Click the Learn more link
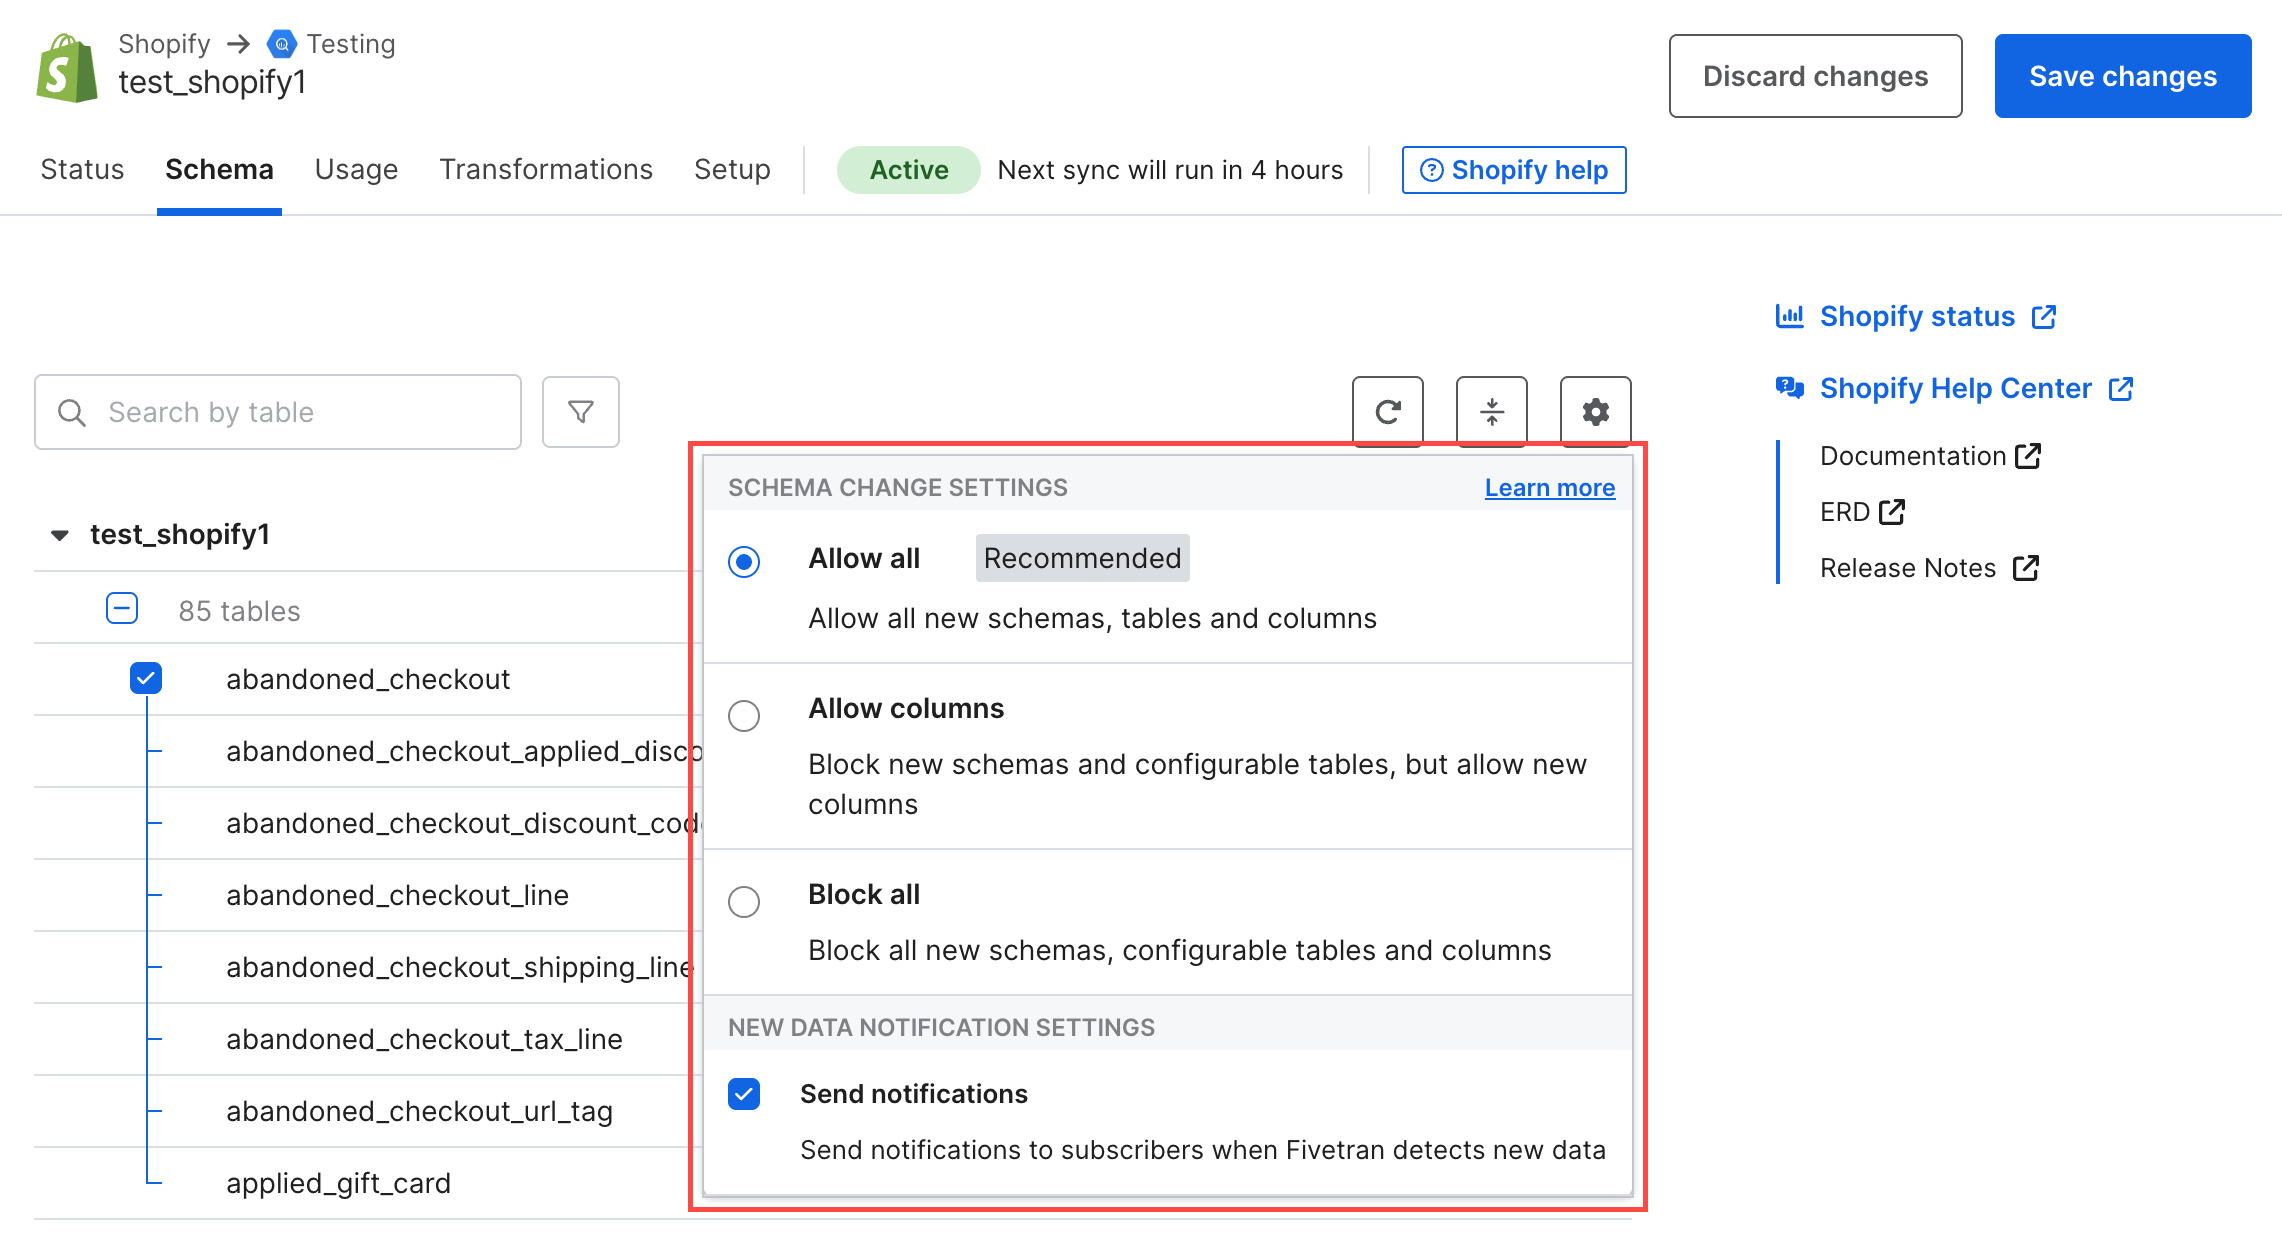 1548,488
